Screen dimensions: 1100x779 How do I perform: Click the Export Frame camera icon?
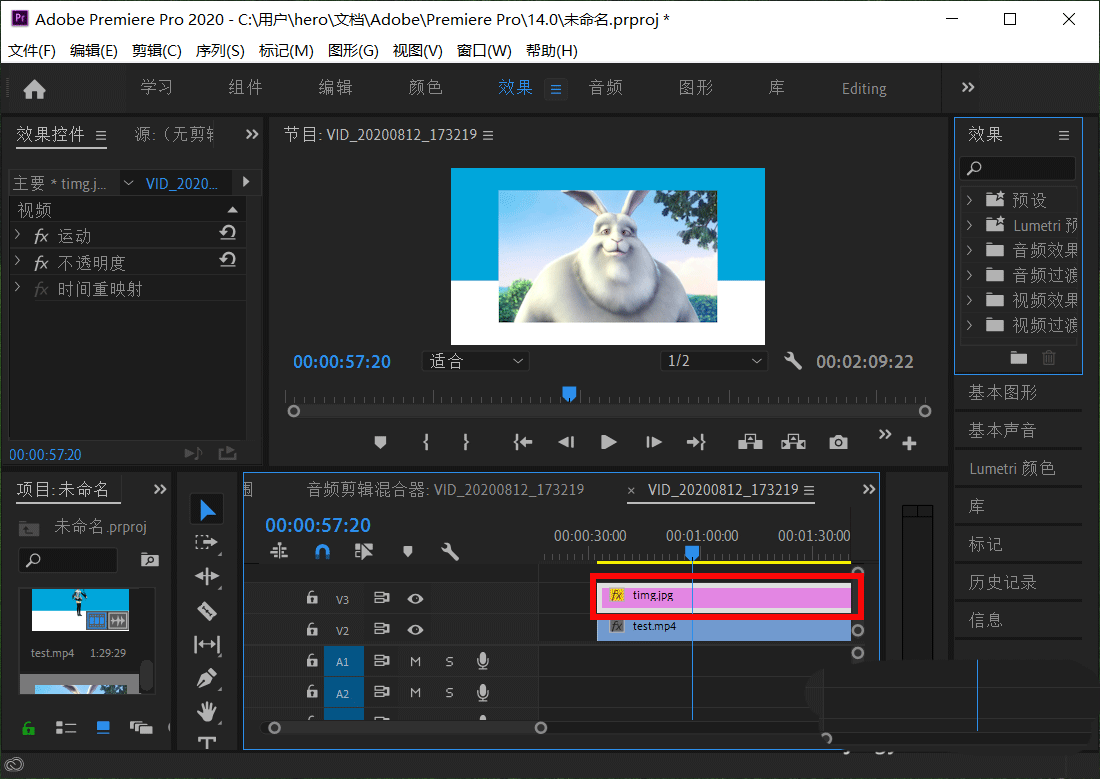(x=838, y=442)
